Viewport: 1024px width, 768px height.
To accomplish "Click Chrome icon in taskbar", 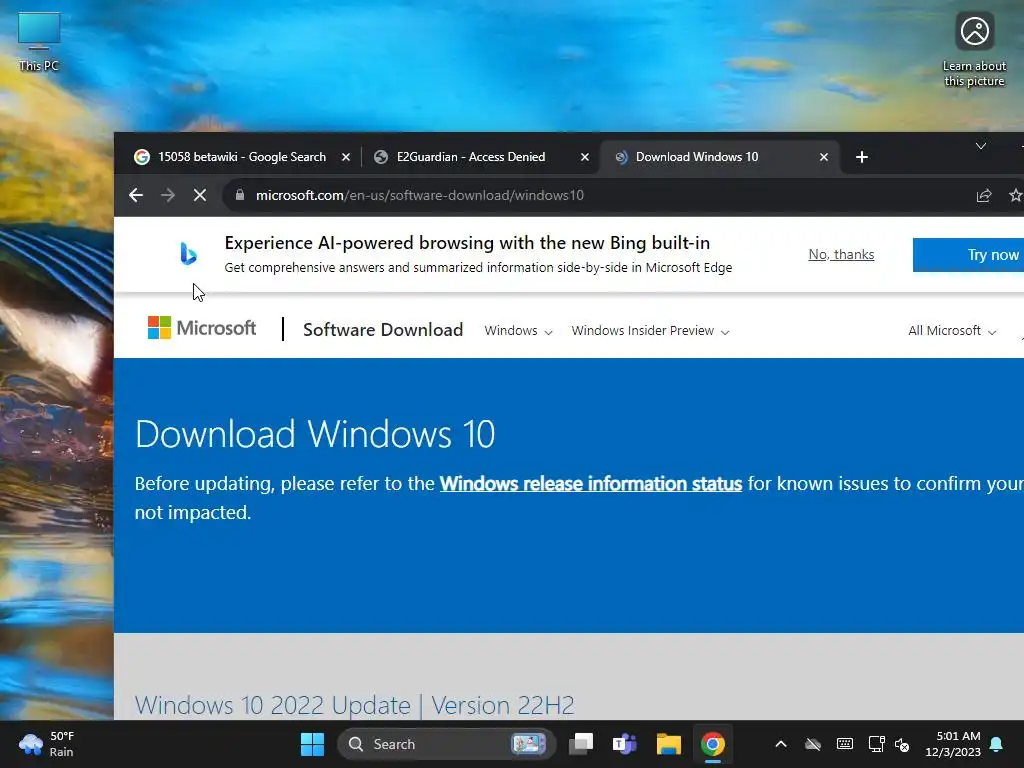I will coord(713,744).
